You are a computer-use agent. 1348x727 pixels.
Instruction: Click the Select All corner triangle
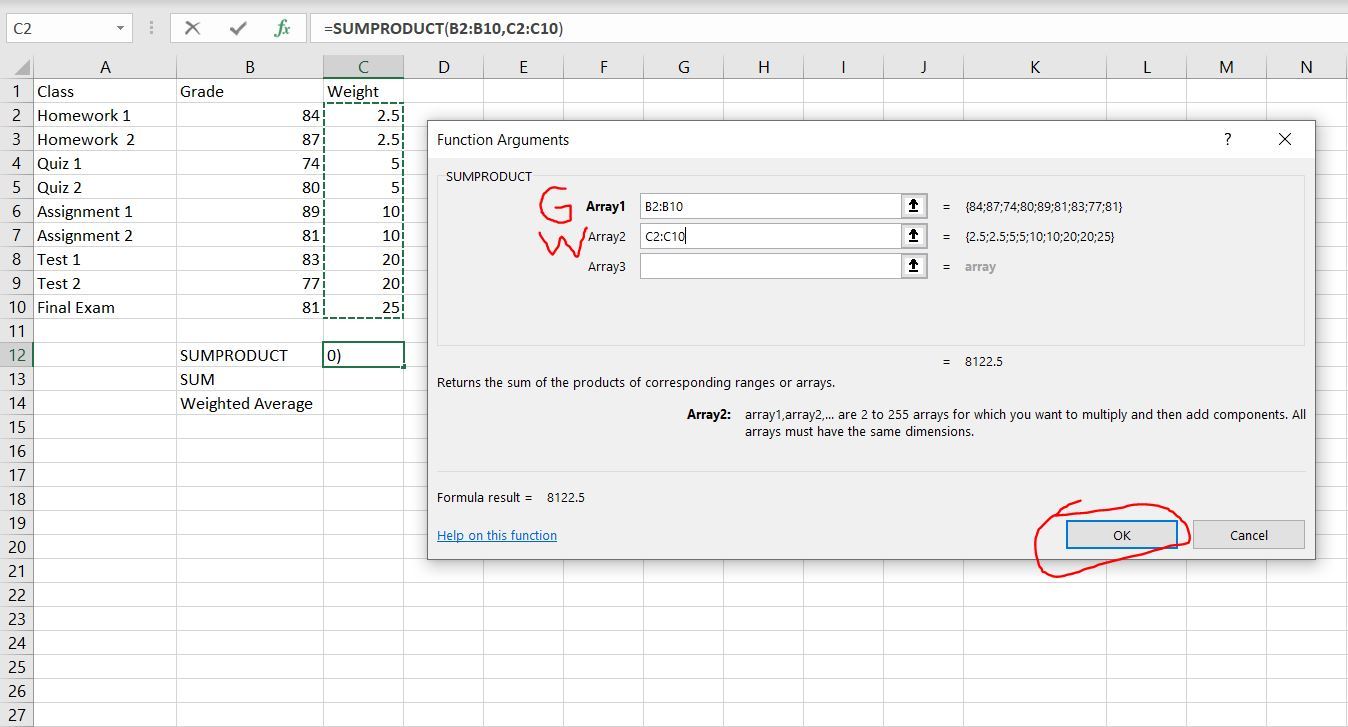click(x=23, y=68)
